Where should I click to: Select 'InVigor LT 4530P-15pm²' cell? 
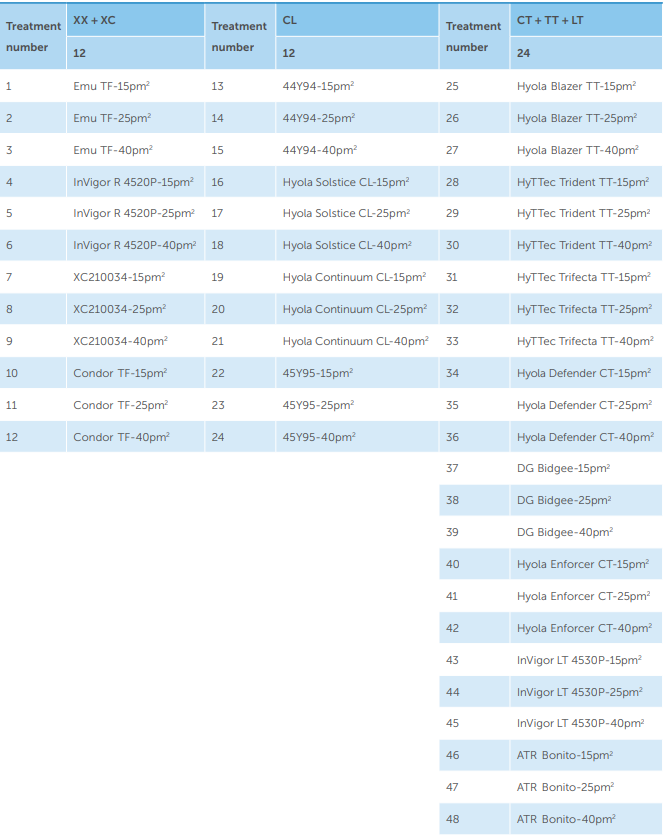tap(586, 660)
